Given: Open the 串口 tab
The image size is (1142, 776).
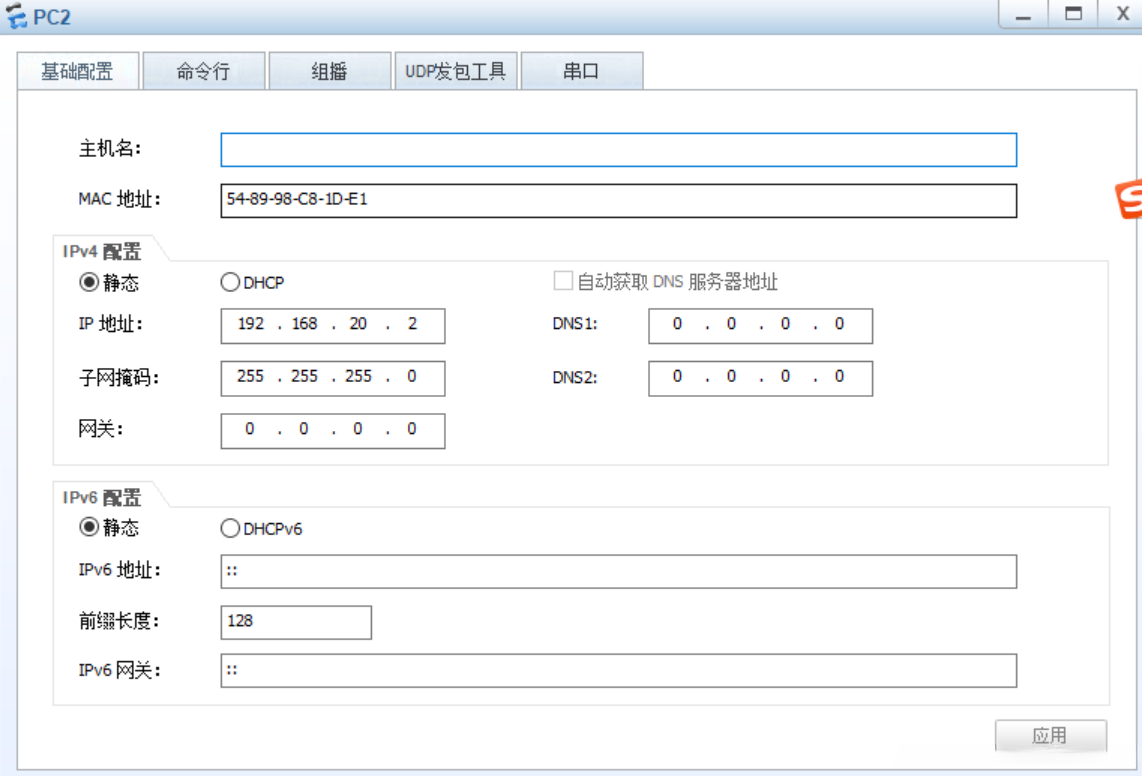Looking at the screenshot, I should click(x=582, y=71).
